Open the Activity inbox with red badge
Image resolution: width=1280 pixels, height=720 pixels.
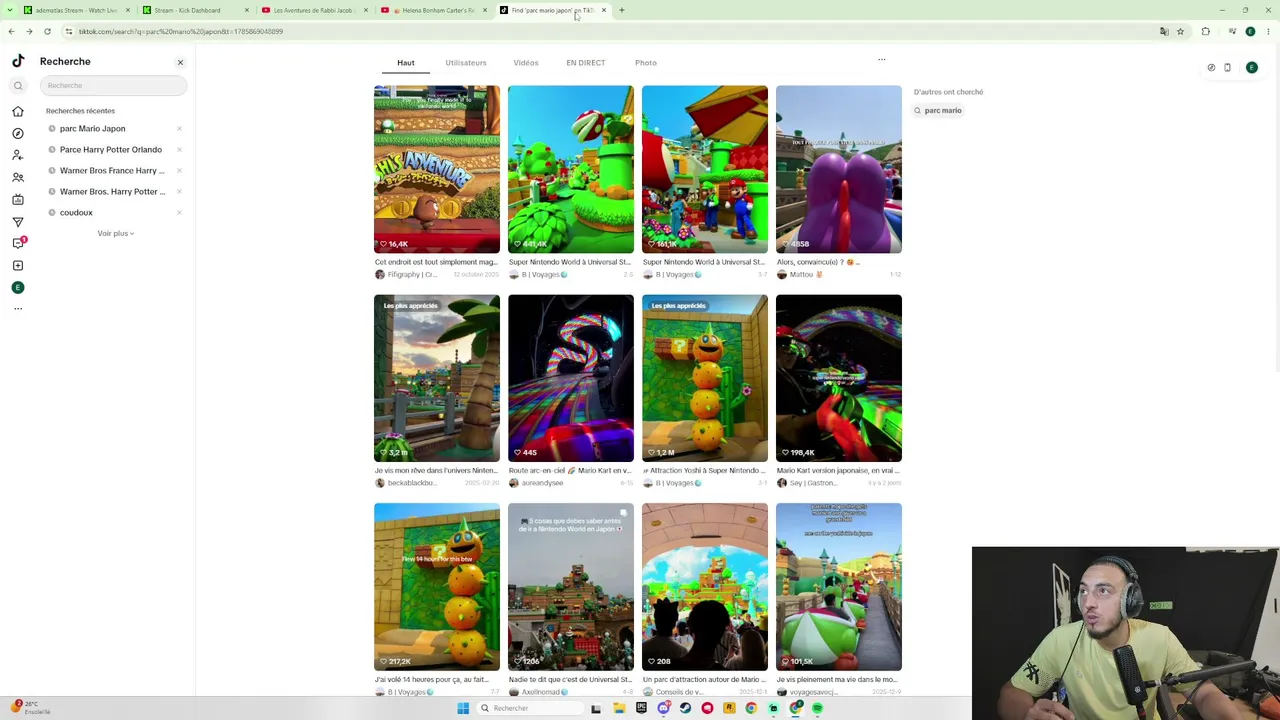click(x=18, y=243)
